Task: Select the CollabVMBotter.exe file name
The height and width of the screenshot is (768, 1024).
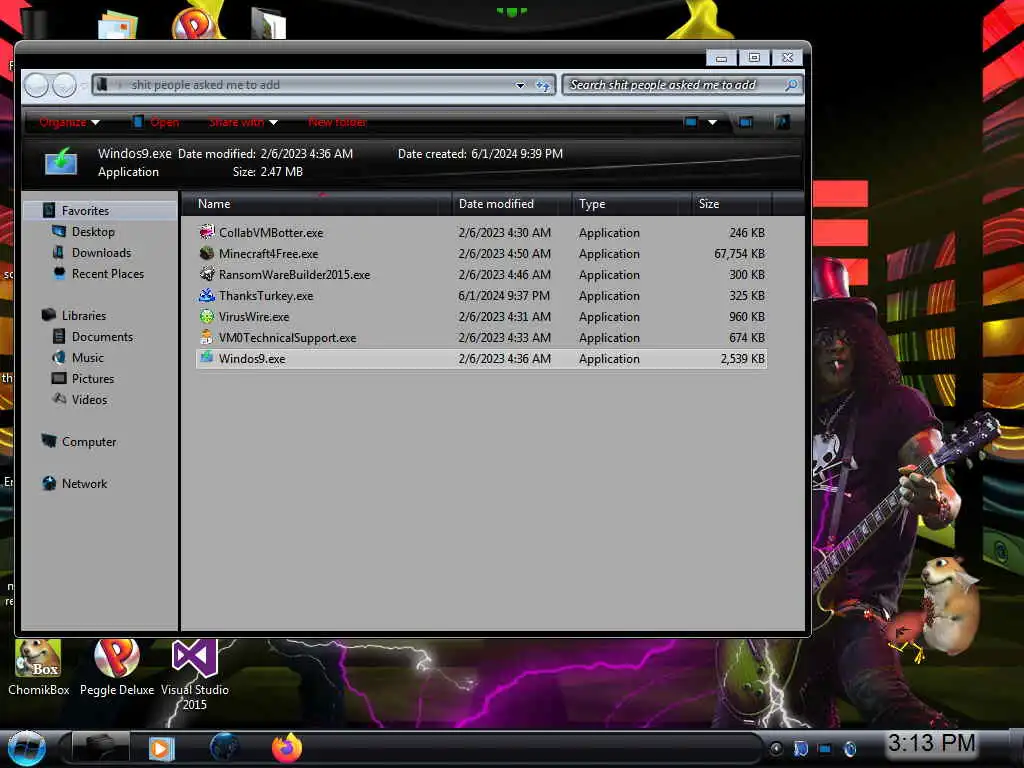Action: point(271,232)
